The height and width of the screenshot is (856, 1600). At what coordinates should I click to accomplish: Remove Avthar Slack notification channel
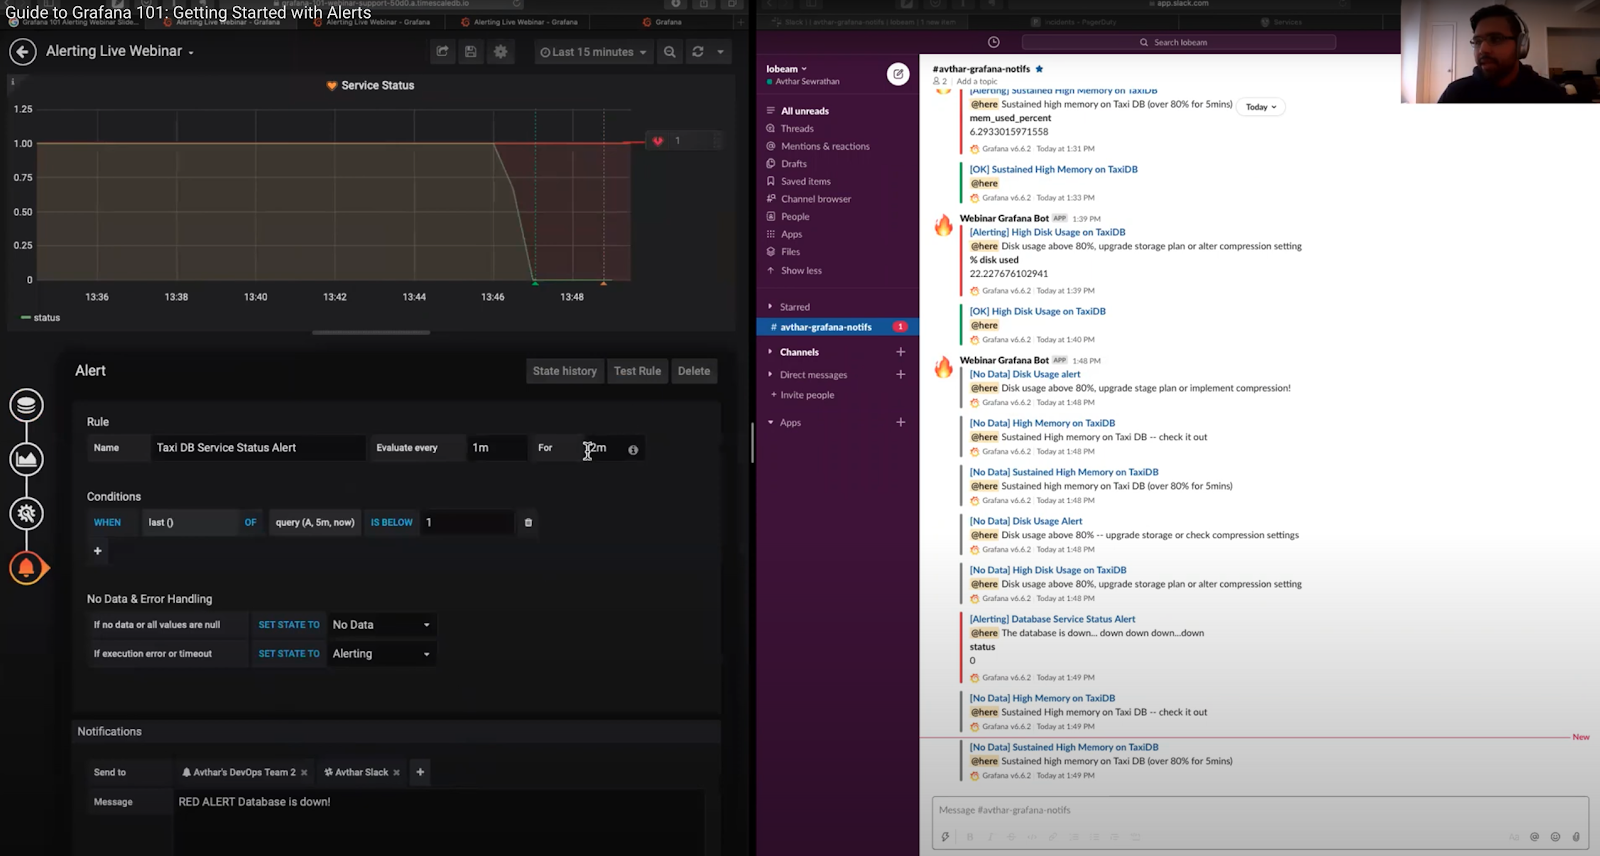(x=397, y=773)
